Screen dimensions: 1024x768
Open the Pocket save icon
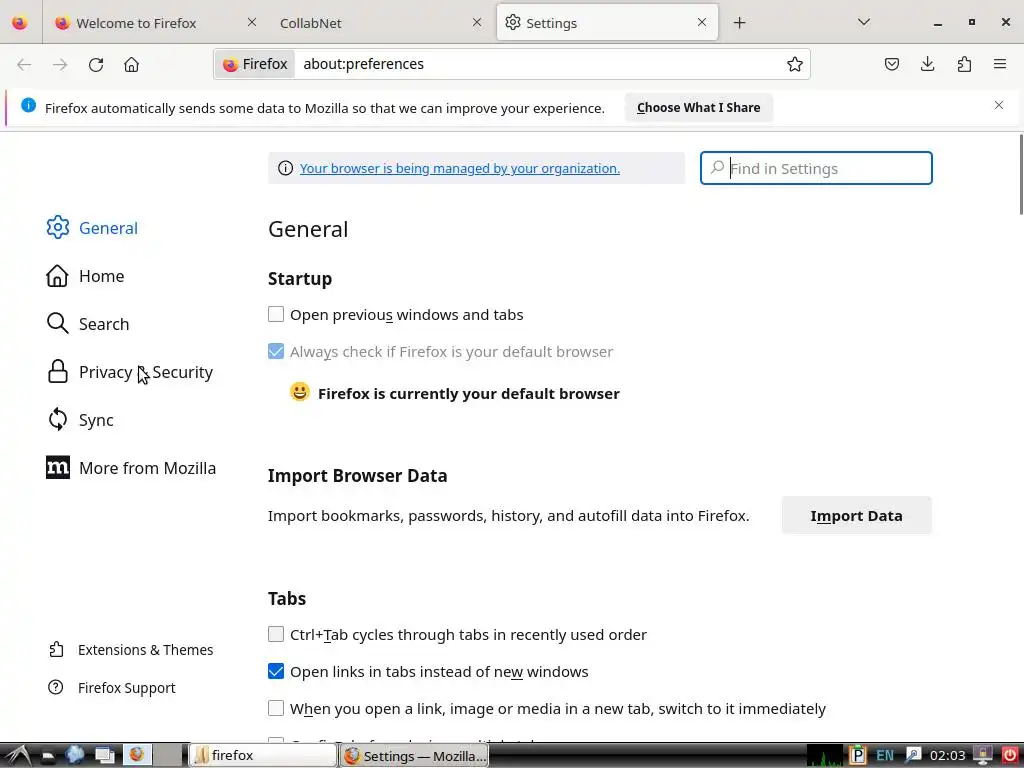pos(891,64)
